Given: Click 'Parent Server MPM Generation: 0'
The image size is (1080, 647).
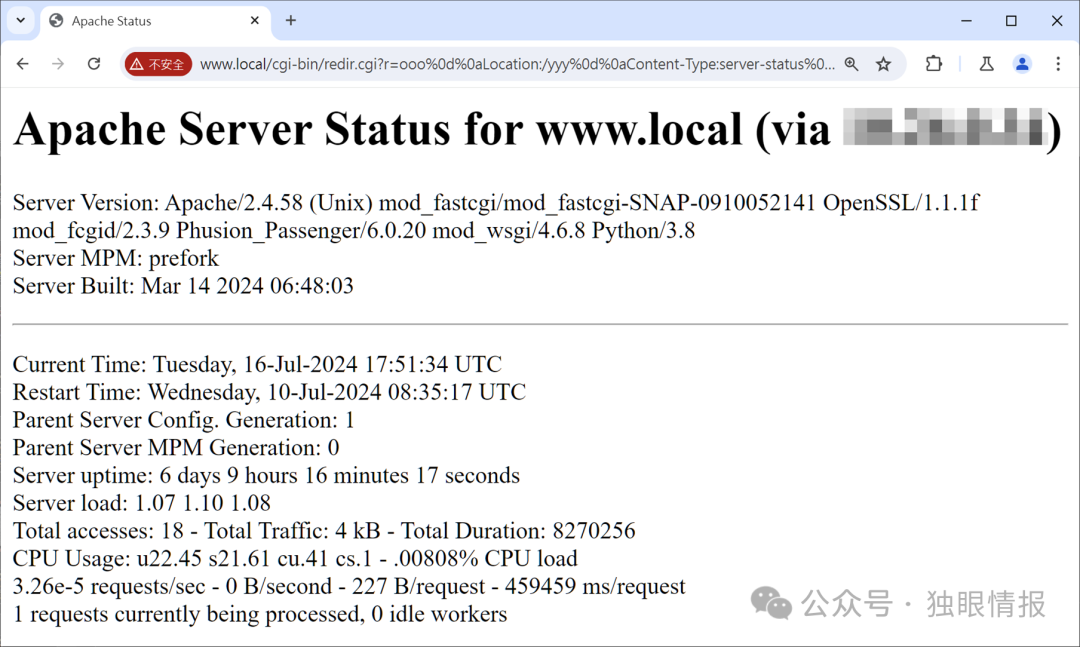Looking at the screenshot, I should pos(176,448).
